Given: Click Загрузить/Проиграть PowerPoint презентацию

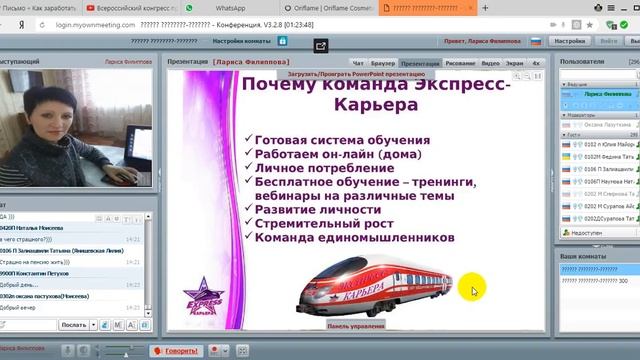Looking at the screenshot, I should [x=356, y=74].
